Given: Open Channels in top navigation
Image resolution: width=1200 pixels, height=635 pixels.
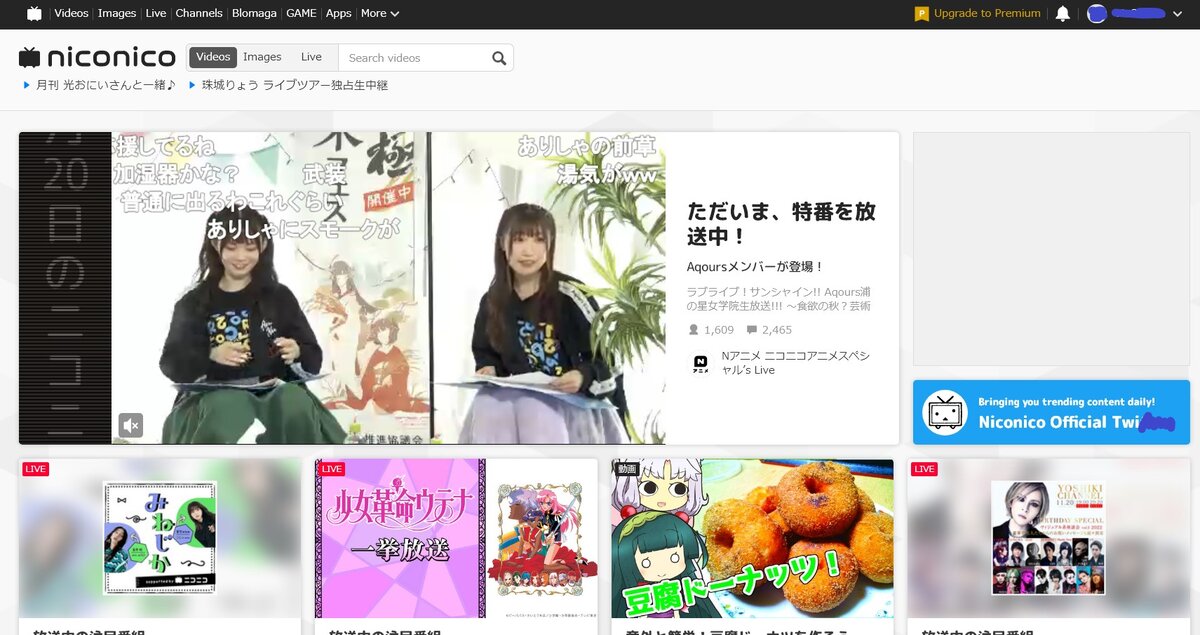Looking at the screenshot, I should (199, 13).
